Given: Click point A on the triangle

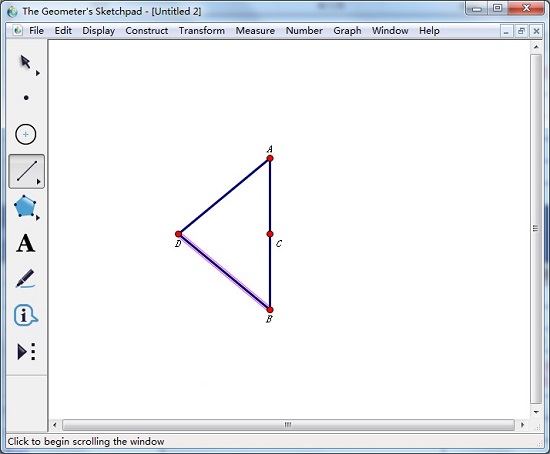Looking at the screenshot, I should coord(270,158).
